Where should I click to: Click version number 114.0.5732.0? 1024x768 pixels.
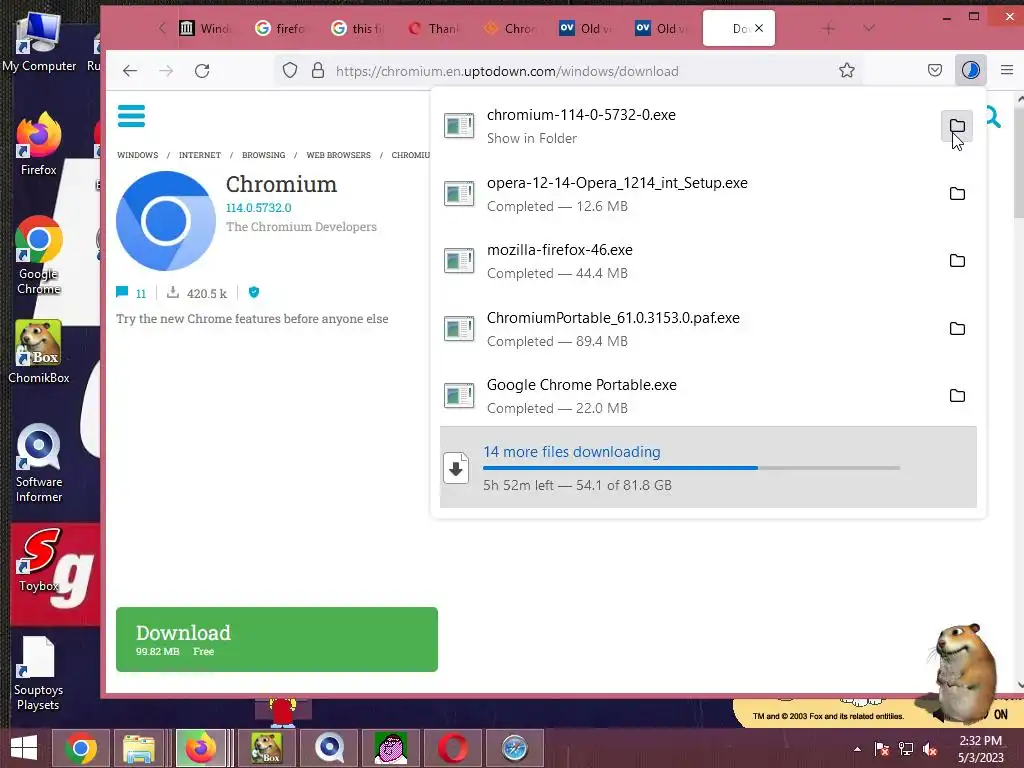tap(259, 208)
